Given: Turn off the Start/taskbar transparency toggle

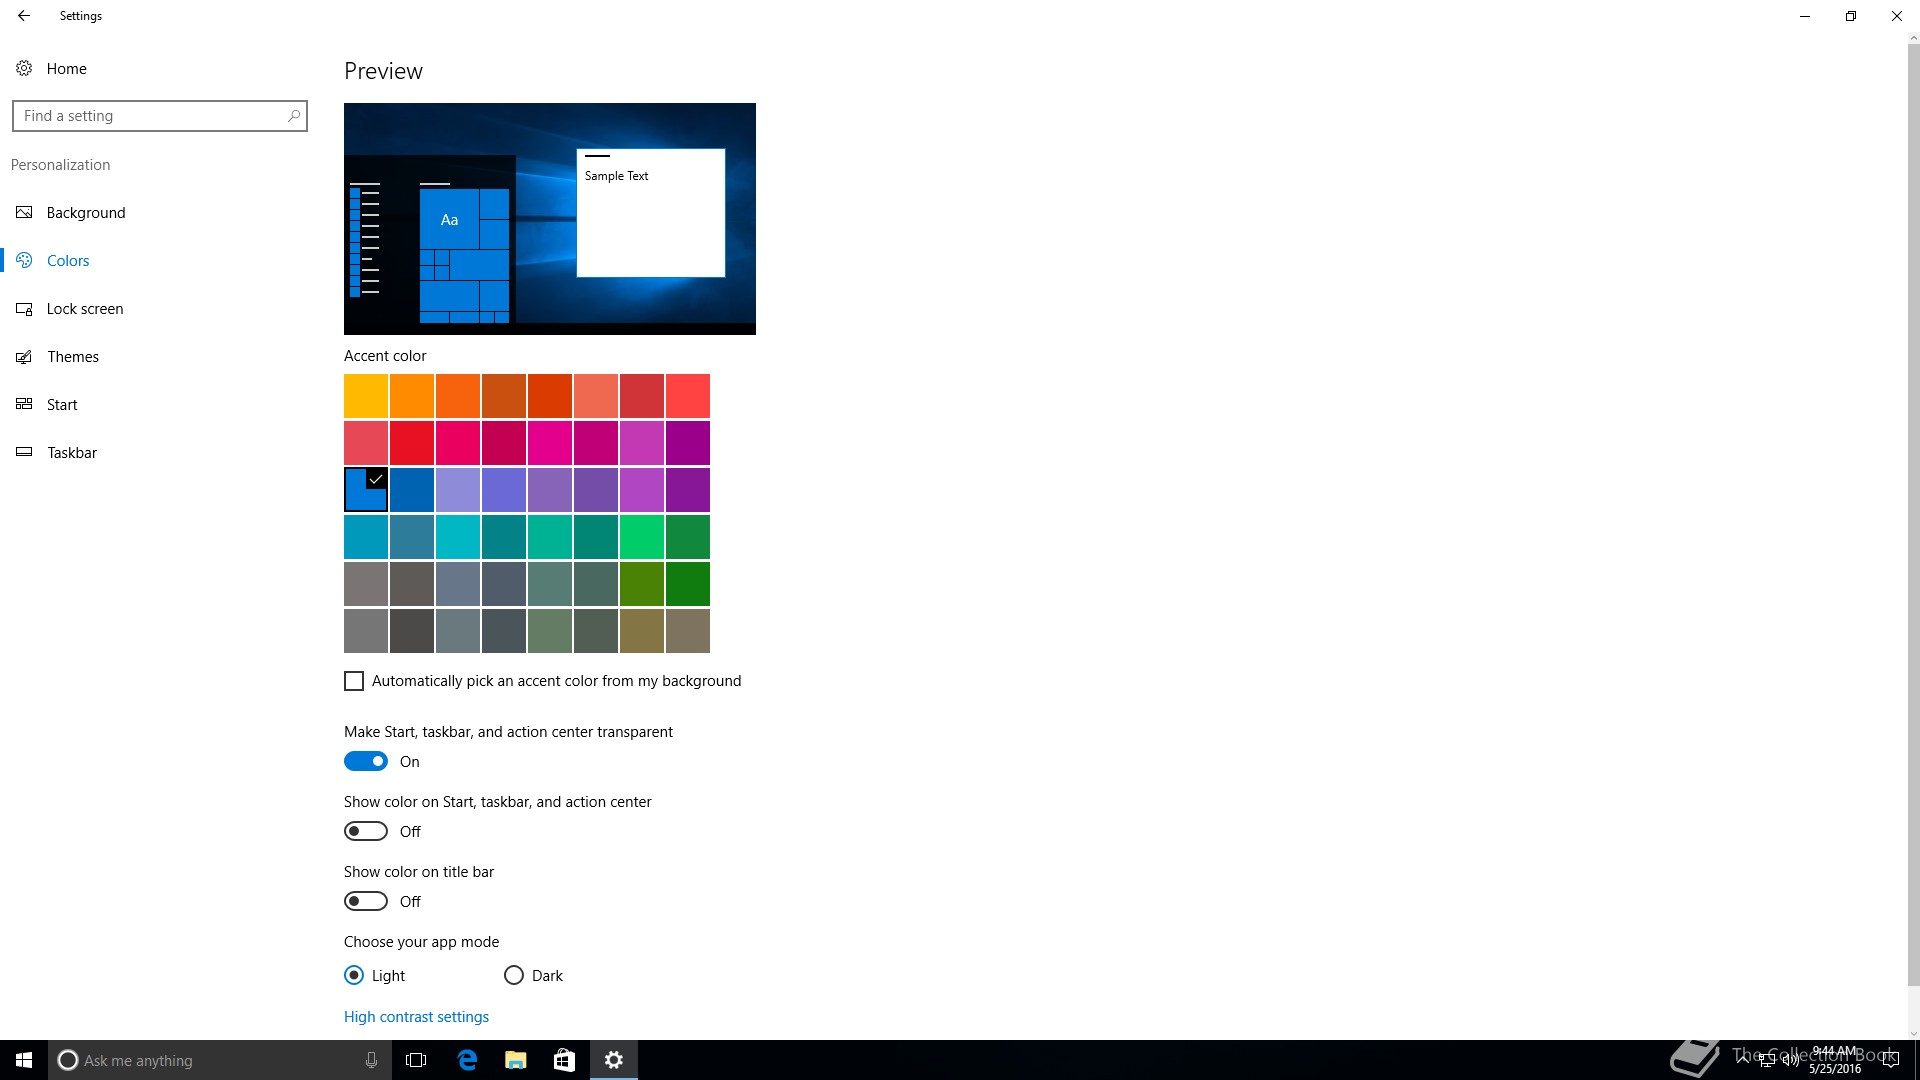Looking at the screenshot, I should click(x=366, y=761).
